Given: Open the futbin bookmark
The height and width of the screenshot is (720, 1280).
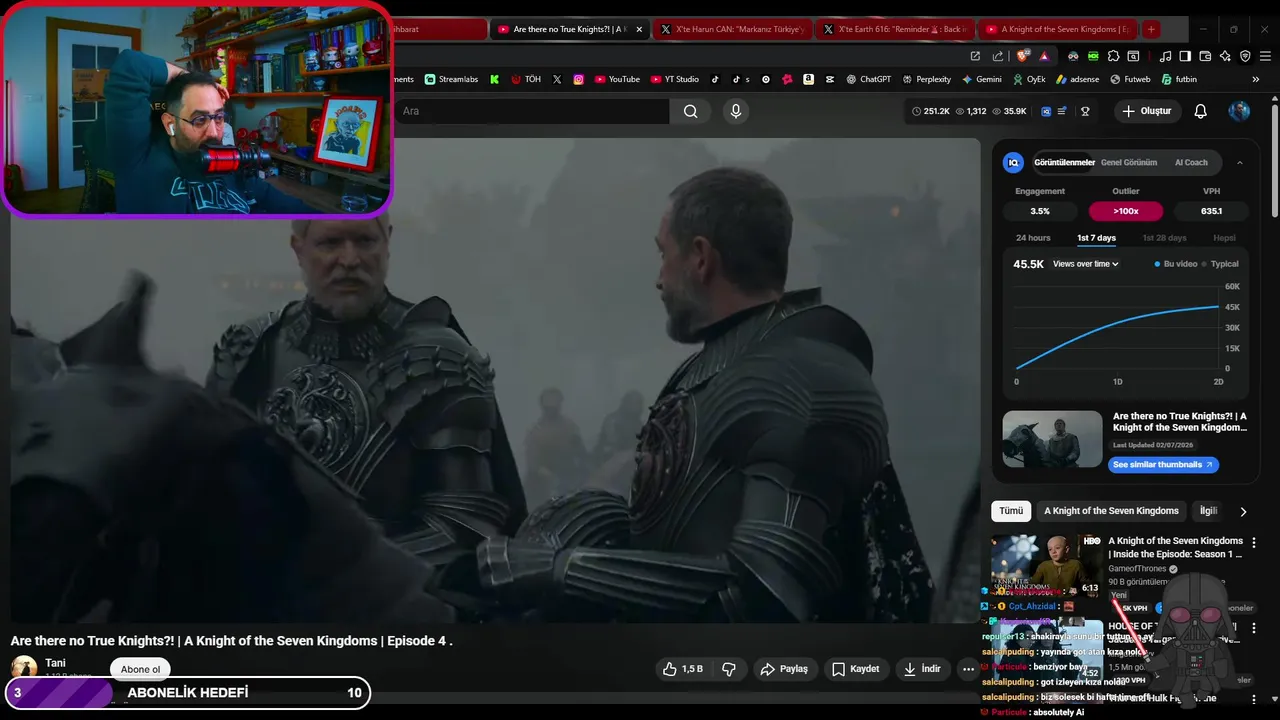Looking at the screenshot, I should pos(1178,79).
